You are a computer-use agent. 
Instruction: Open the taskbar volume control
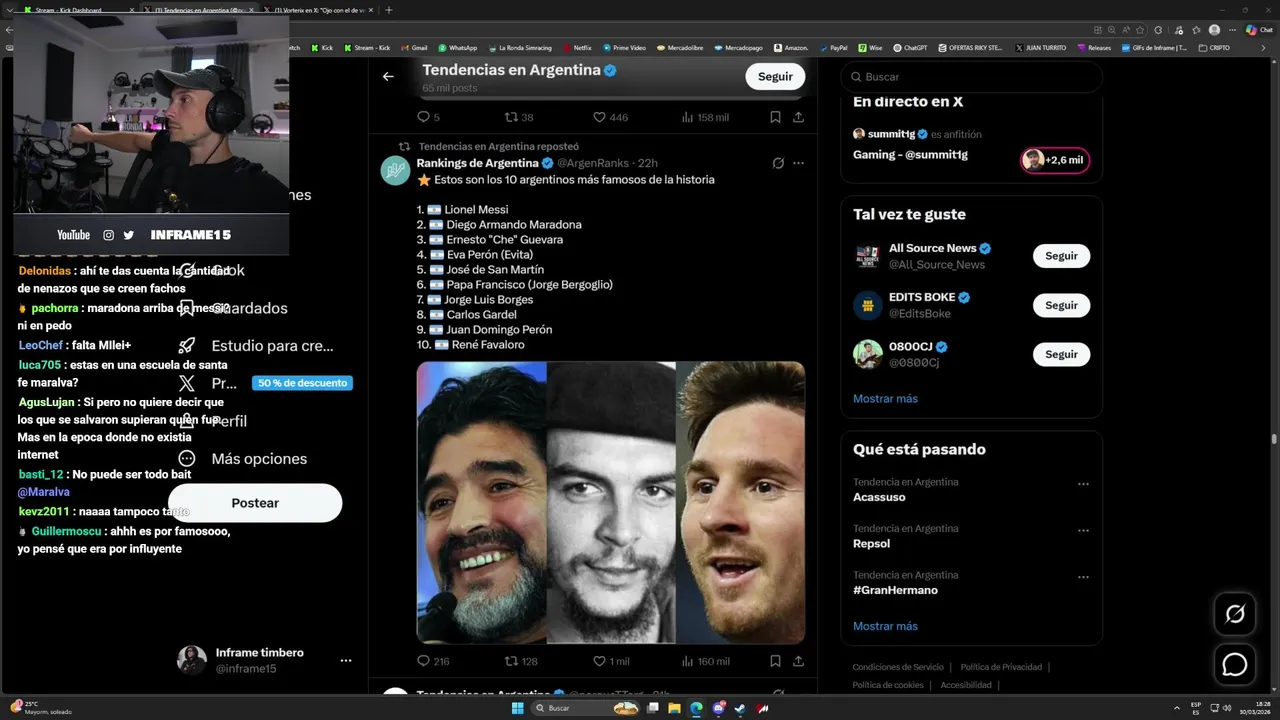pyautogui.click(x=1227, y=707)
